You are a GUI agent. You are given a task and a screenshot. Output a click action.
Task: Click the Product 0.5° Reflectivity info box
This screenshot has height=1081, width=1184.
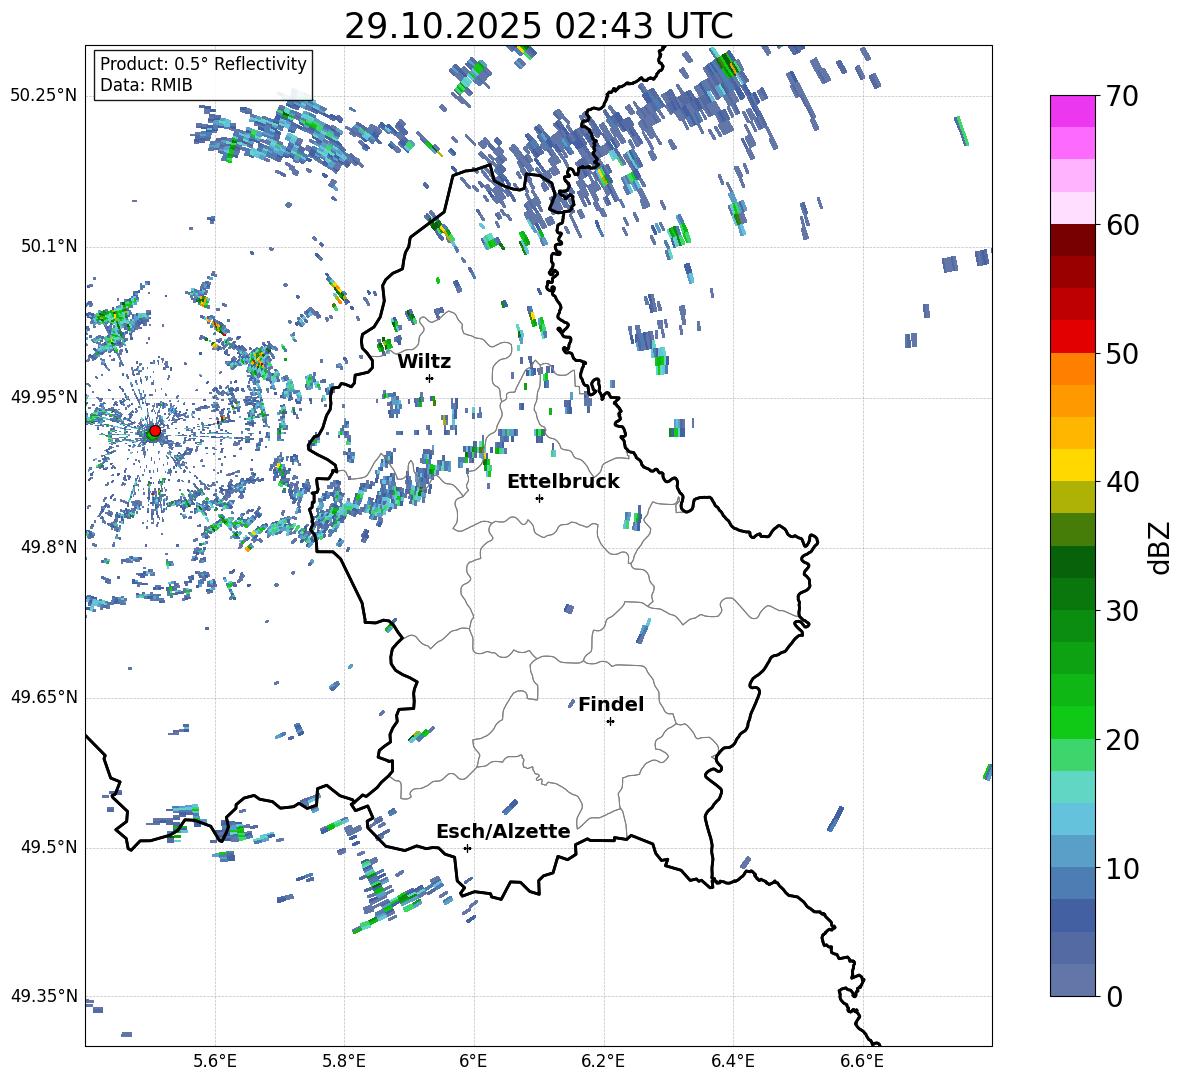pos(203,75)
